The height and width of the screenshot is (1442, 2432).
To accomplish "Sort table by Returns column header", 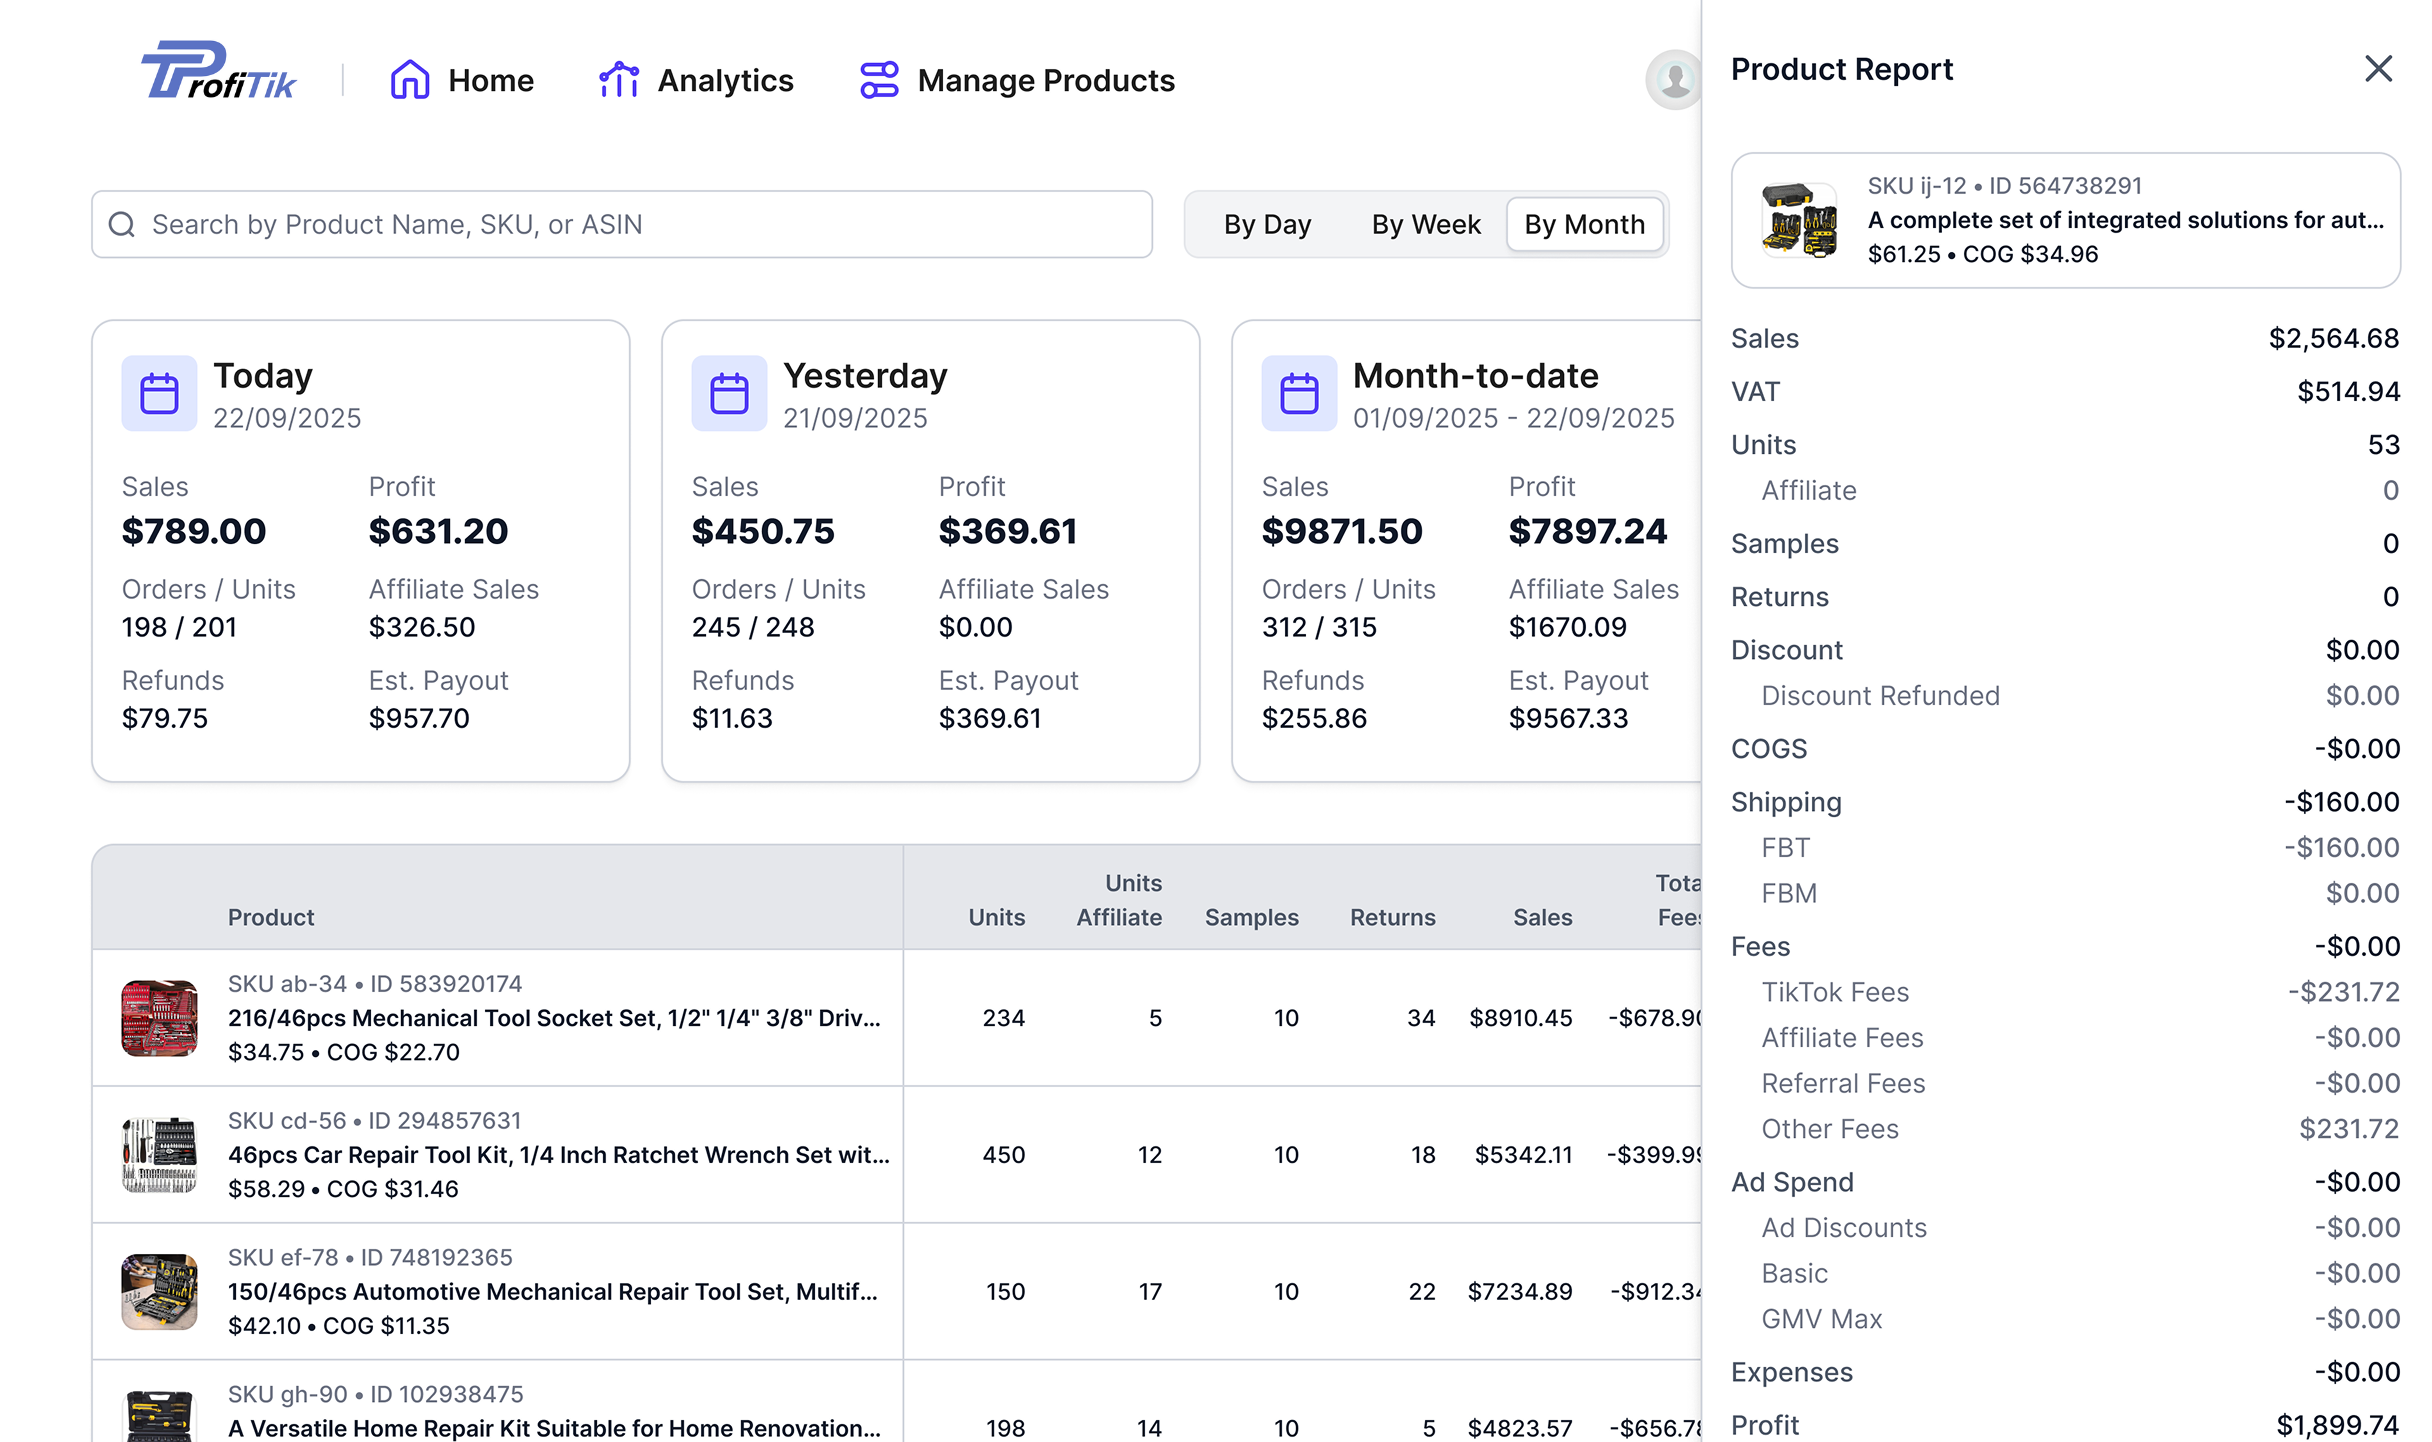I will click(x=1392, y=917).
